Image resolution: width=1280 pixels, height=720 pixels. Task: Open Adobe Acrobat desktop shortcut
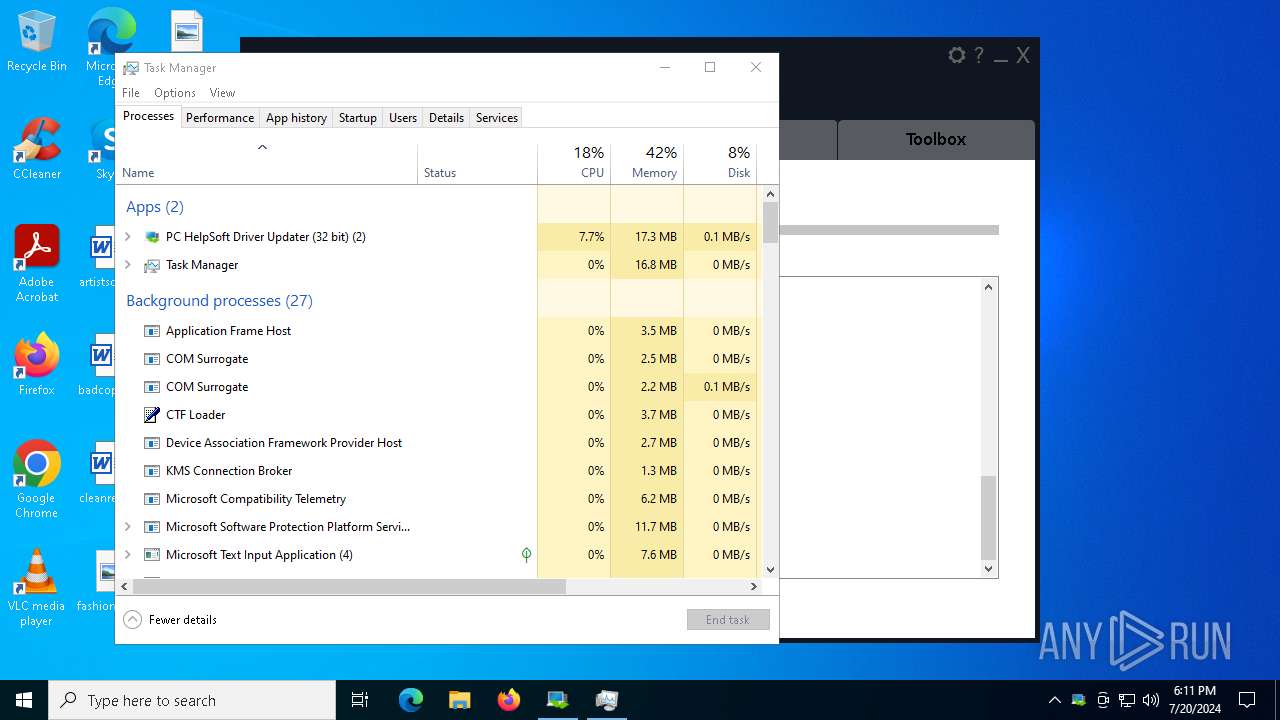click(37, 264)
